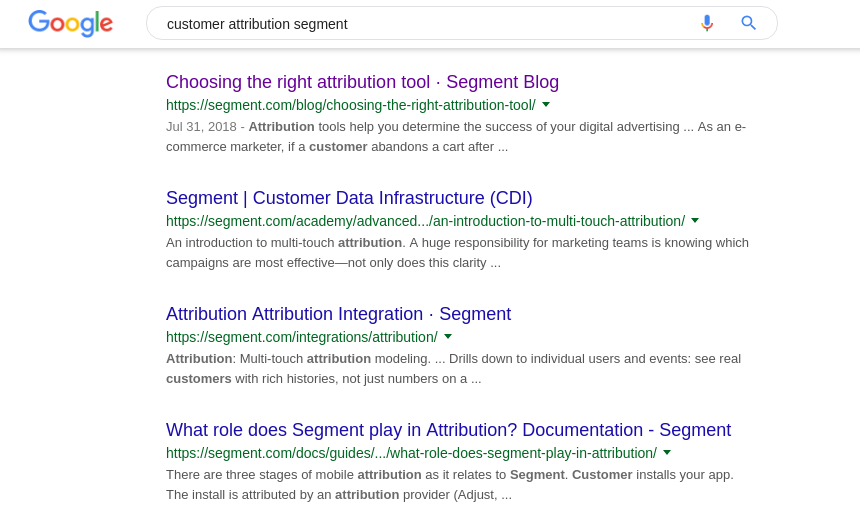This screenshot has width=860, height=524.
Task: Click the 'Multi-touch attribution modeling' snippet text
Action: tap(454, 369)
